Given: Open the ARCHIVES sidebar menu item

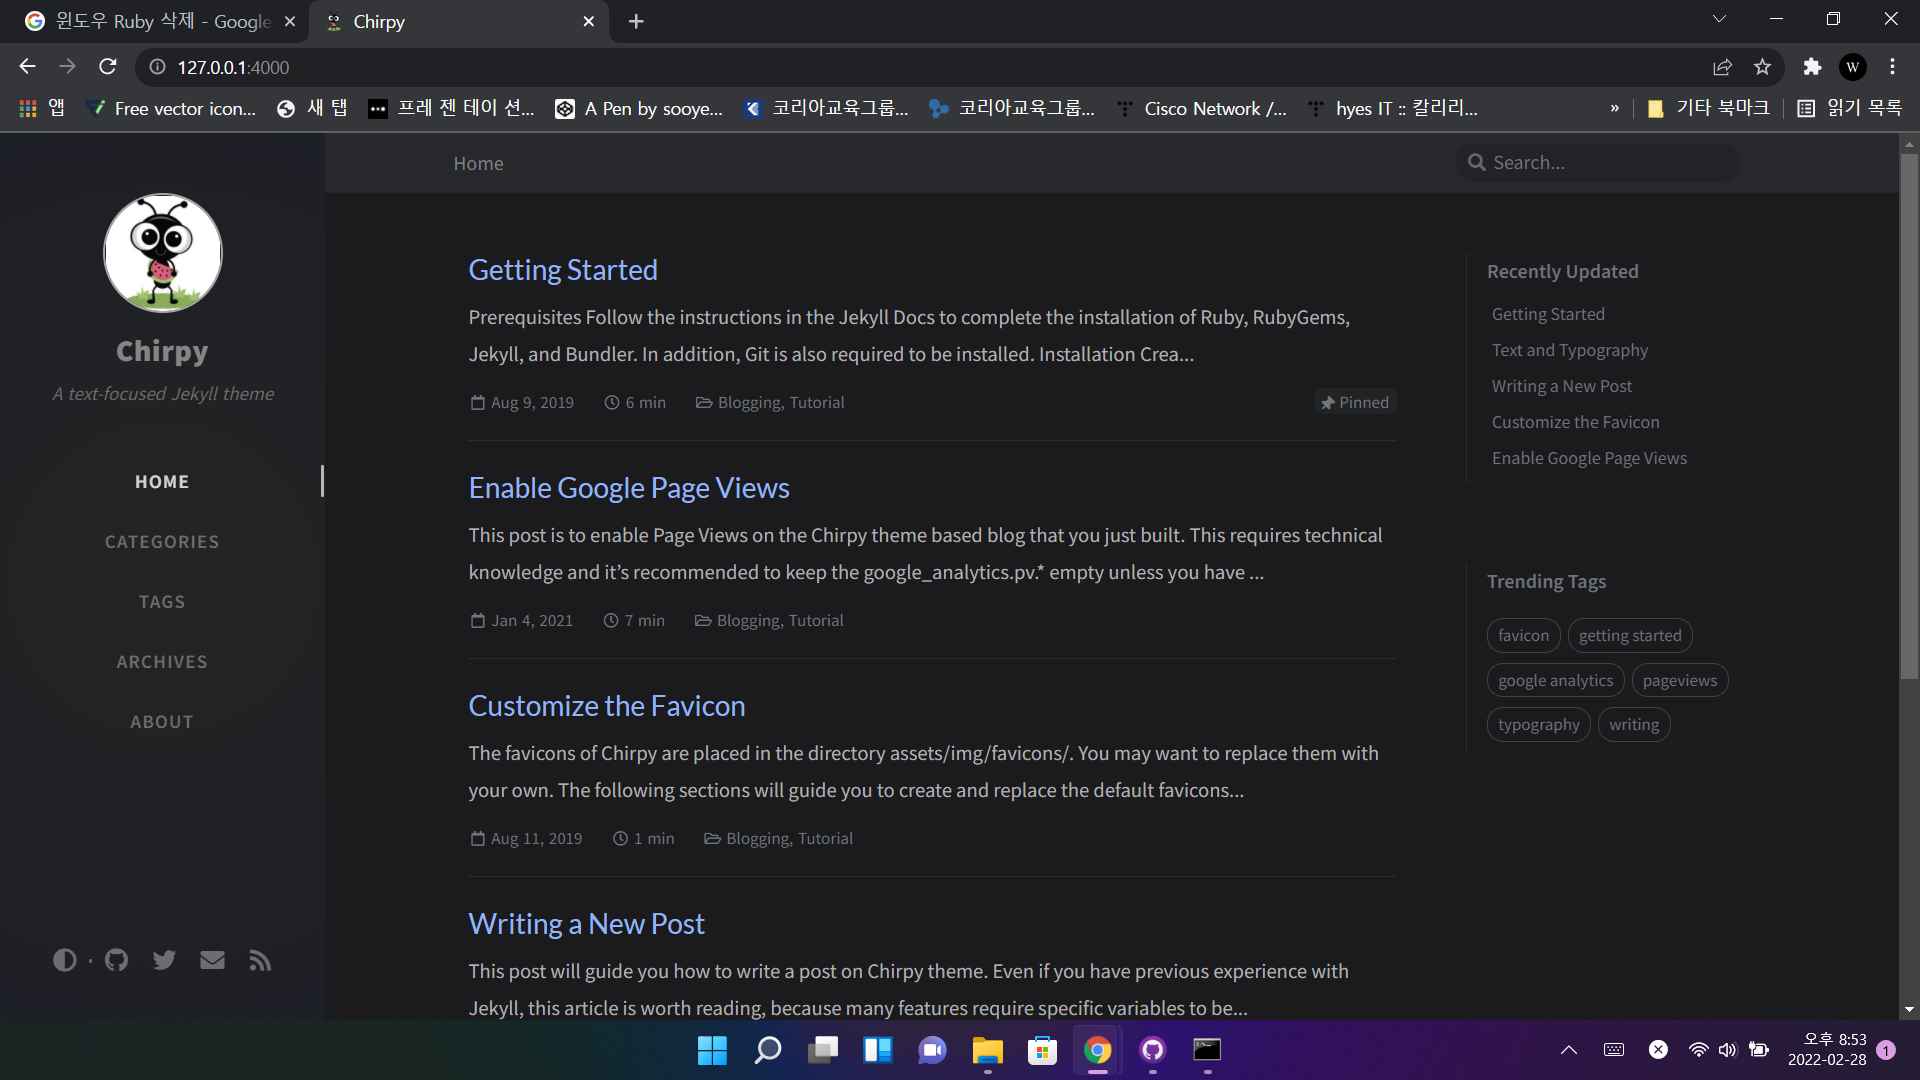Looking at the screenshot, I should (162, 662).
